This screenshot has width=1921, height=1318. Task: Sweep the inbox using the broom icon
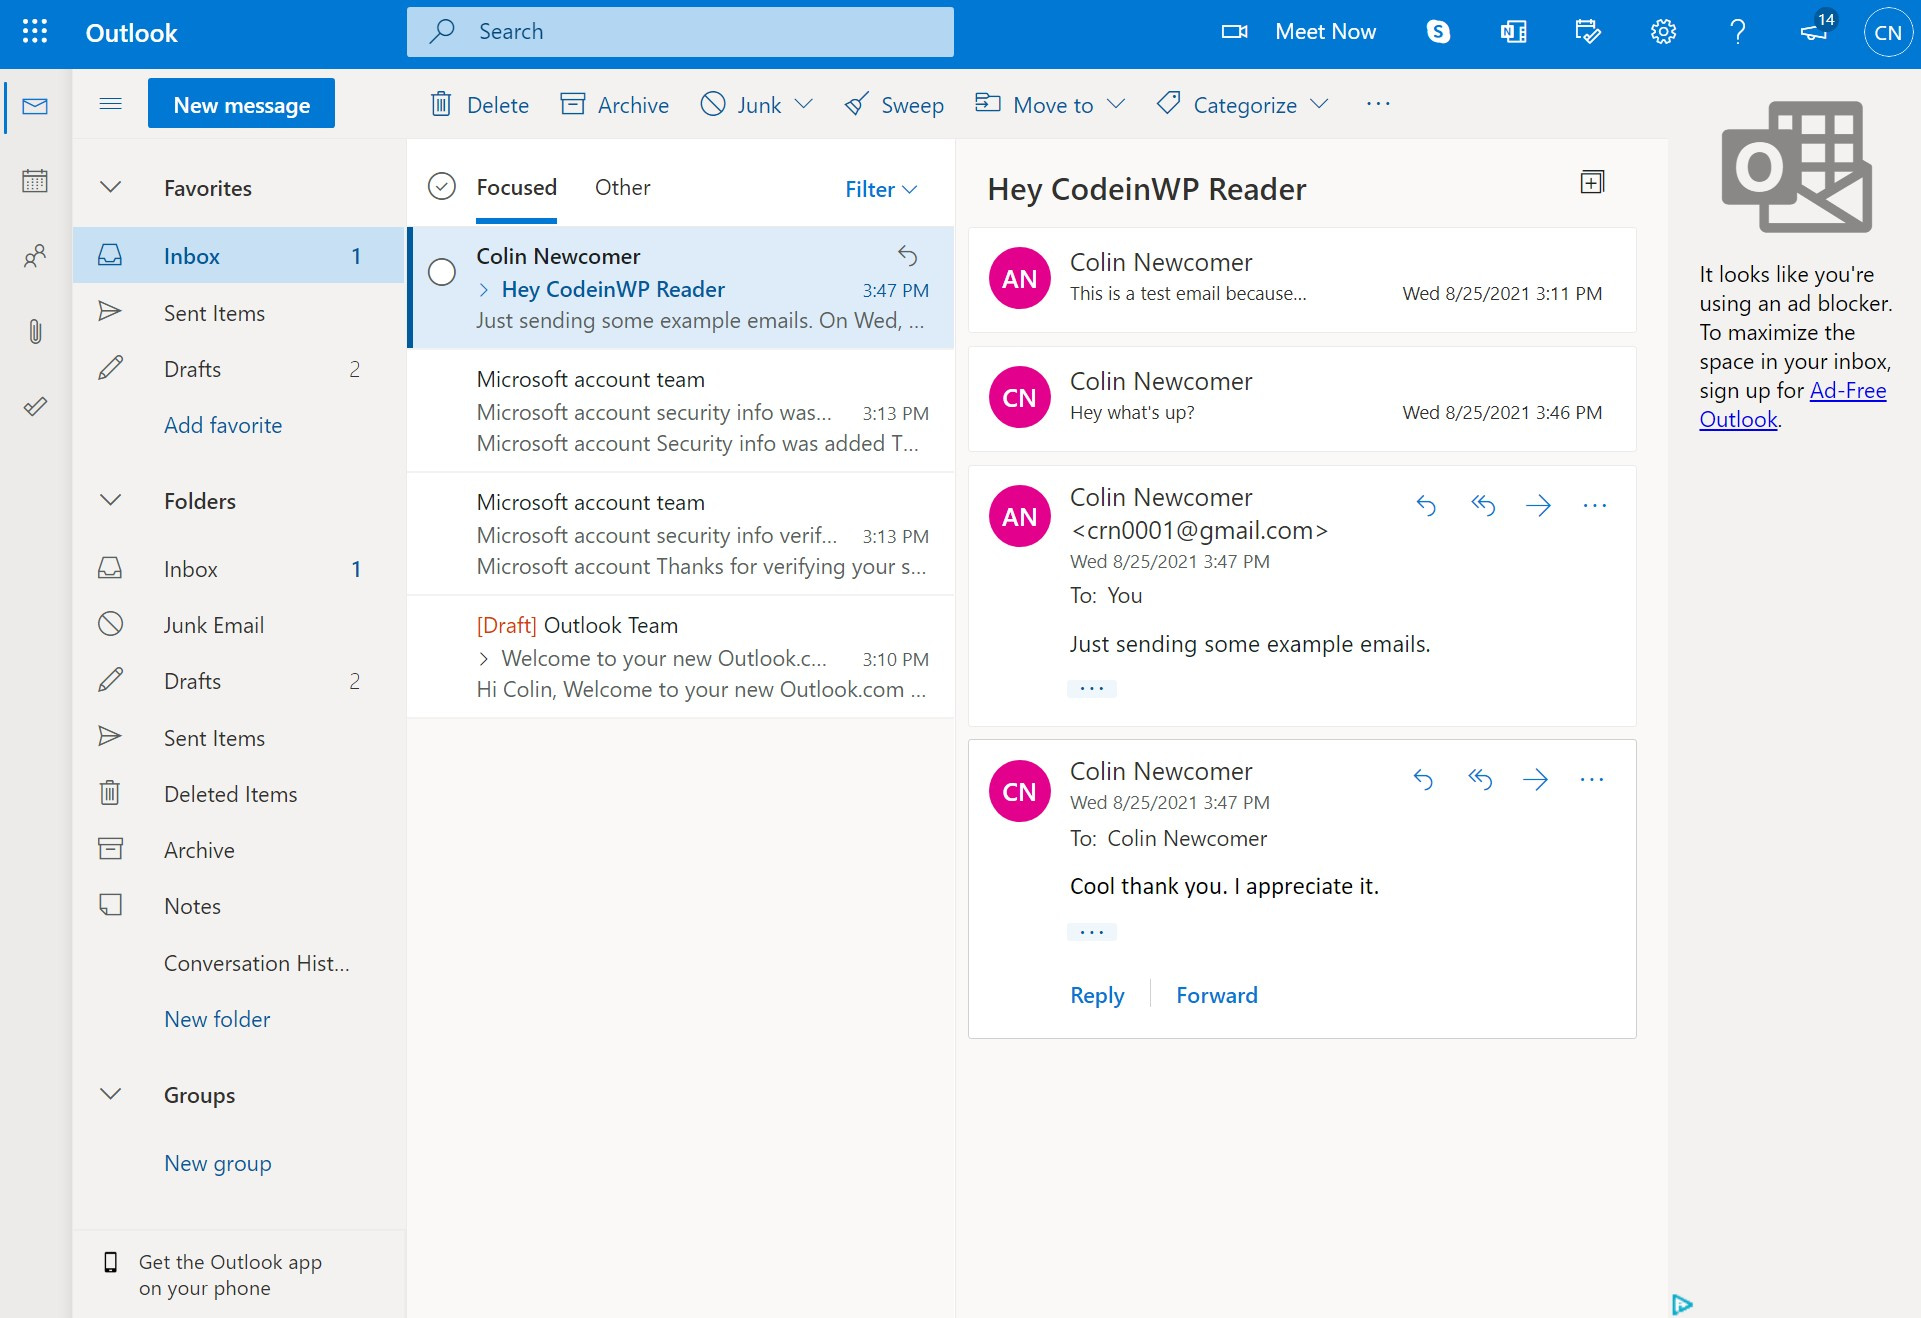(893, 104)
